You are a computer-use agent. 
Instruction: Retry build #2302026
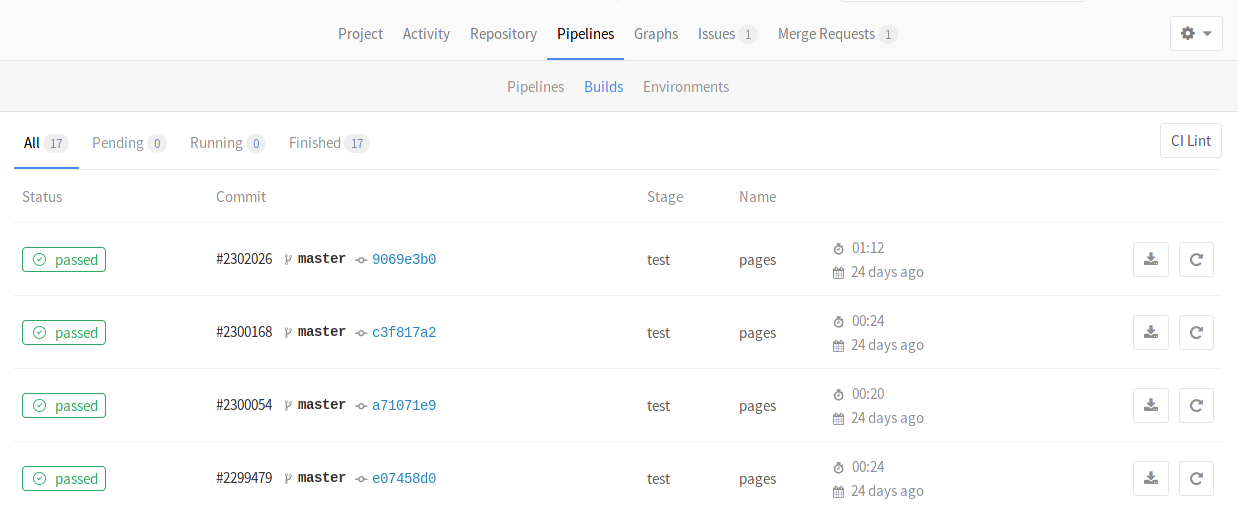pyautogui.click(x=1196, y=260)
